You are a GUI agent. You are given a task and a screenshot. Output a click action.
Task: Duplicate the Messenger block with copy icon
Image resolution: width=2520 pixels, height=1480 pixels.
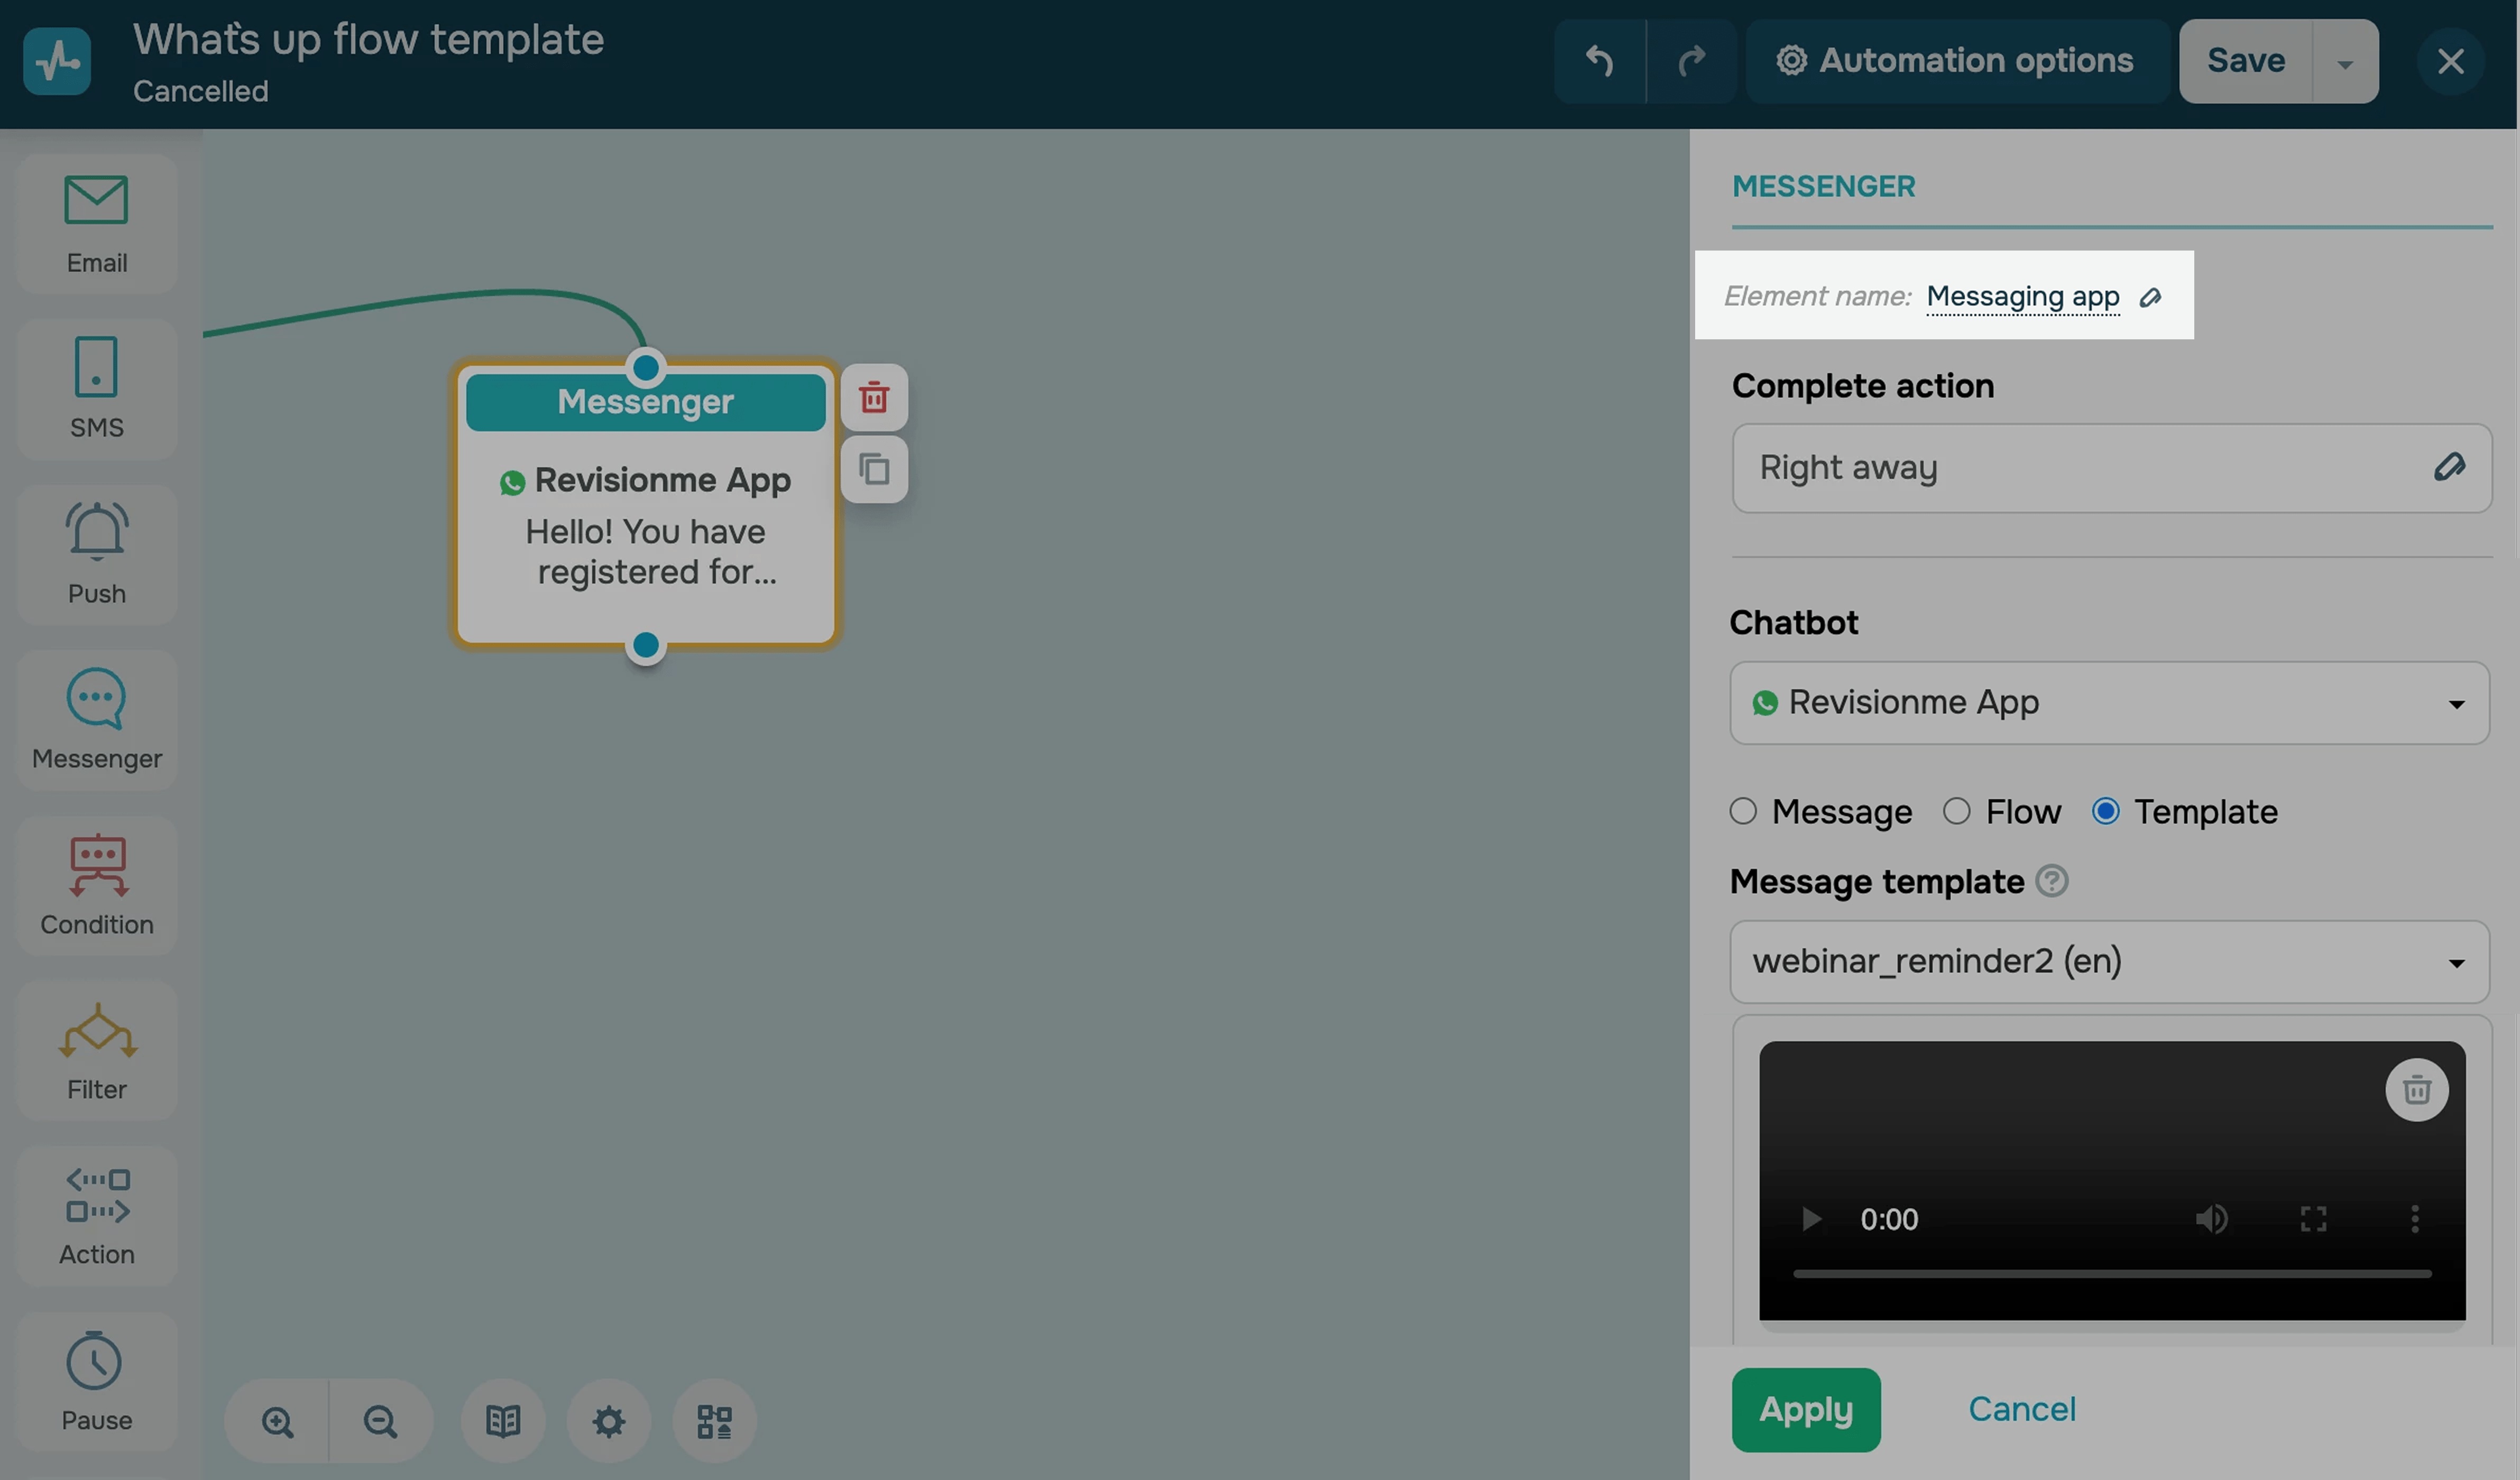click(x=873, y=469)
